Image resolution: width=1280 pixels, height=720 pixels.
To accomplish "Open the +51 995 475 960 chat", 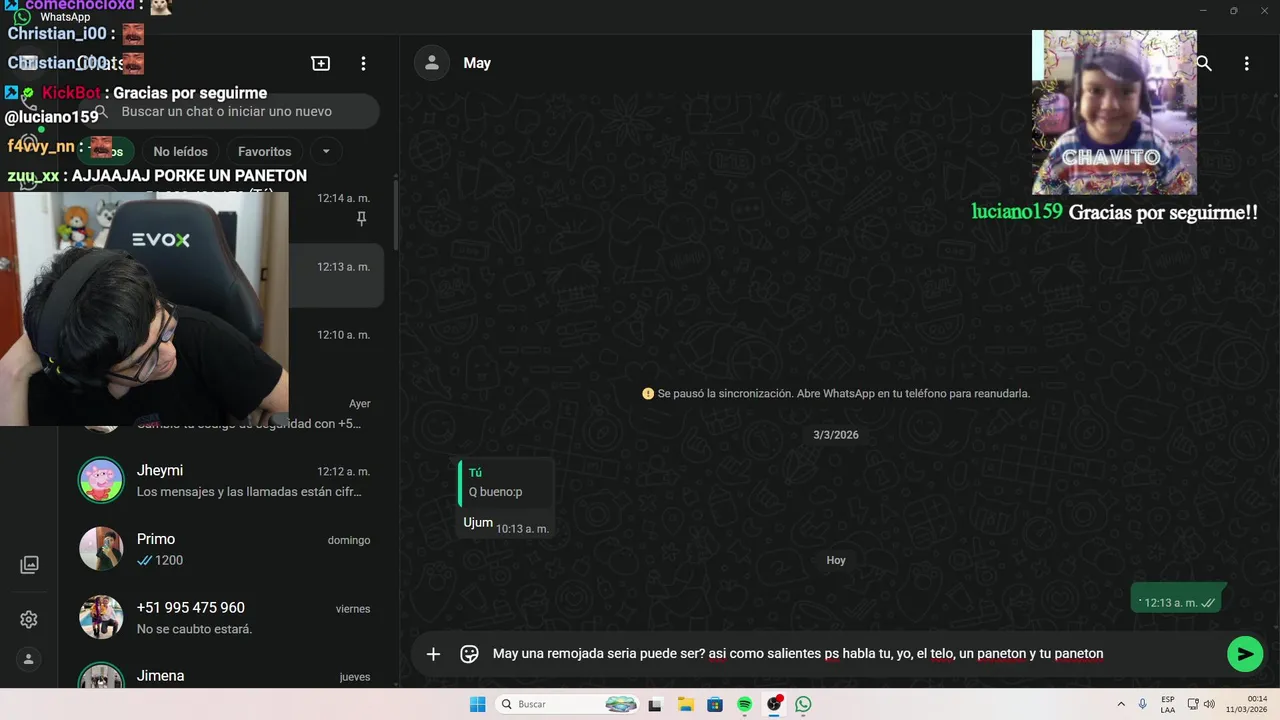I will (x=224, y=618).
